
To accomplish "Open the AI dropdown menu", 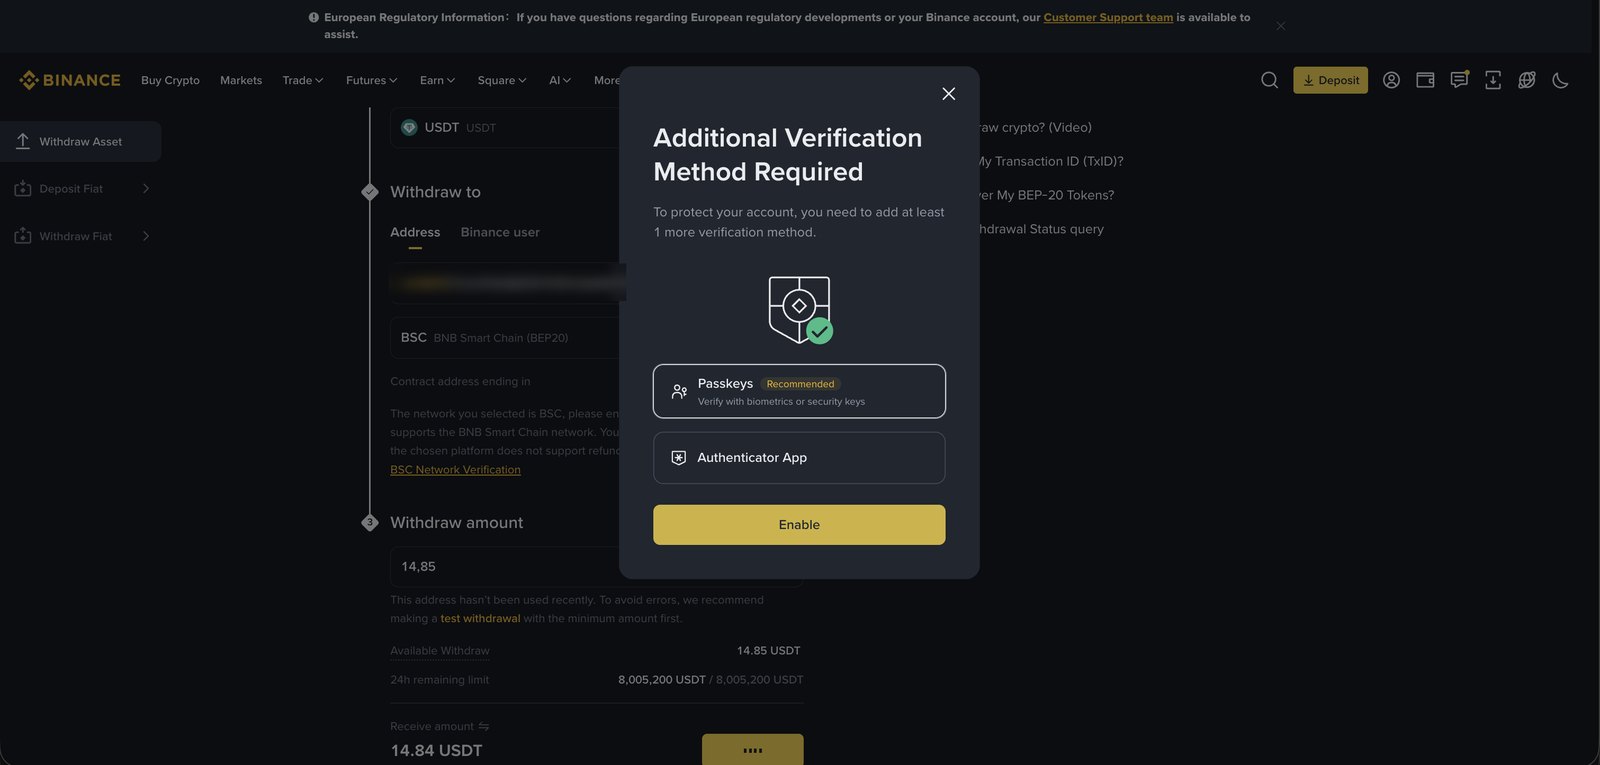I will pyautogui.click(x=560, y=80).
